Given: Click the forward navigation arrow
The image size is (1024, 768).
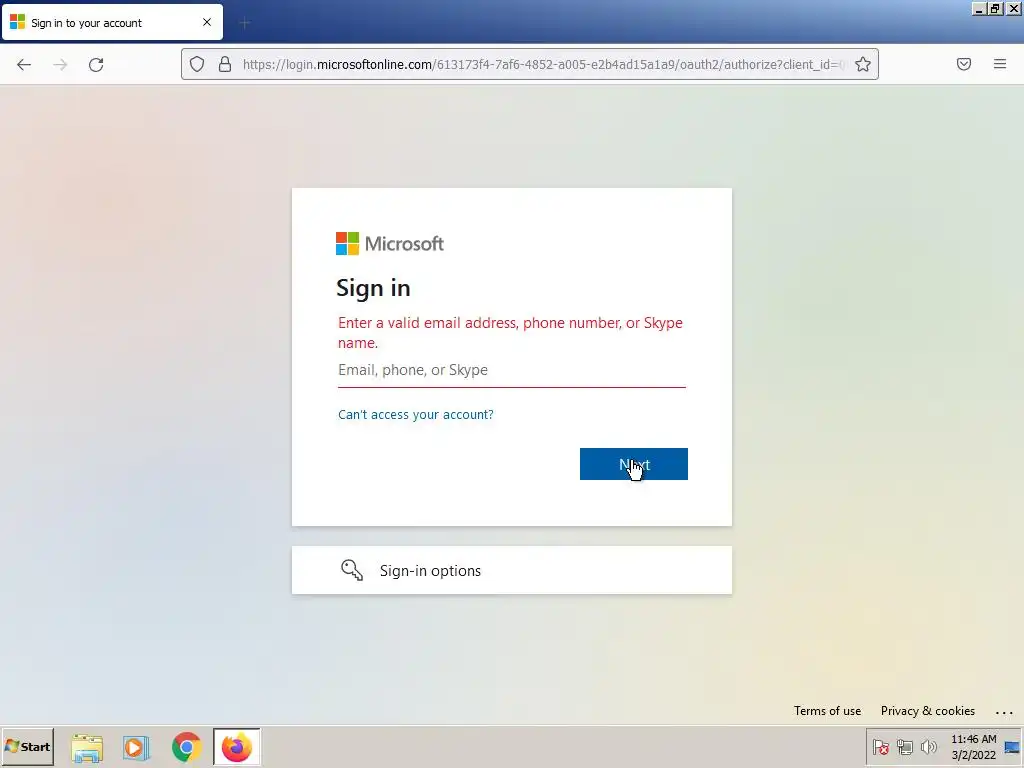Looking at the screenshot, I should pyautogui.click(x=60, y=64).
